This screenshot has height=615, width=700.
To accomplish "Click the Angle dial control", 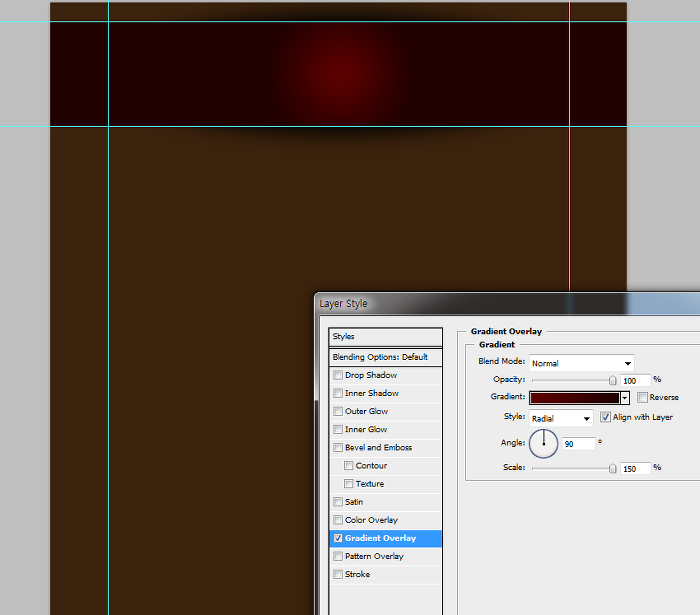I will [543, 444].
